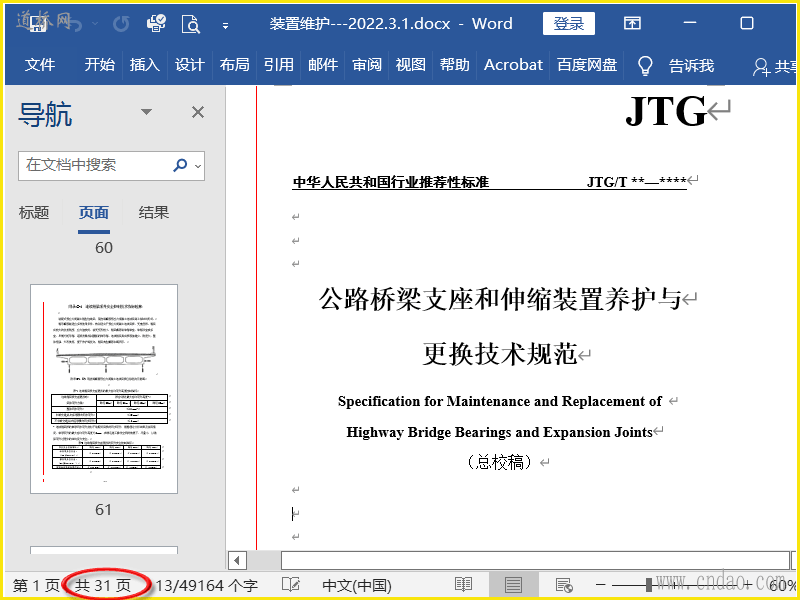Click the share person icon
The width and height of the screenshot is (800, 600).
pyautogui.click(x=761, y=67)
